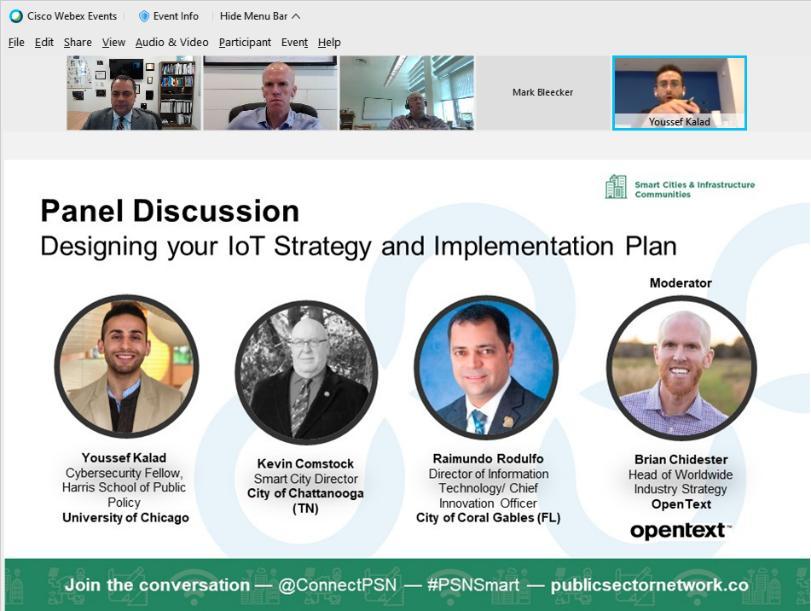Image resolution: width=811 pixels, height=611 pixels.
Task: Click the Head of Worldwide Industry Strategy text
Action: coord(681,482)
